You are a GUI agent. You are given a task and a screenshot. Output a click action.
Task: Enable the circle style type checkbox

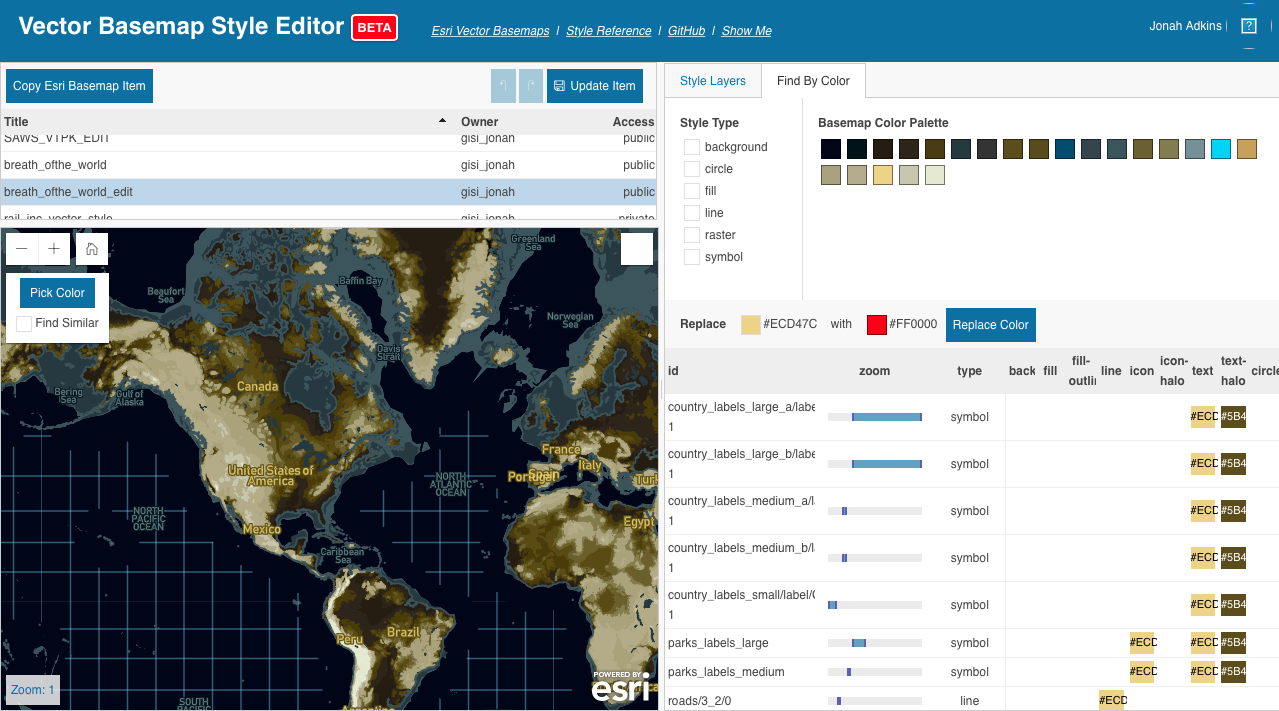click(692, 169)
